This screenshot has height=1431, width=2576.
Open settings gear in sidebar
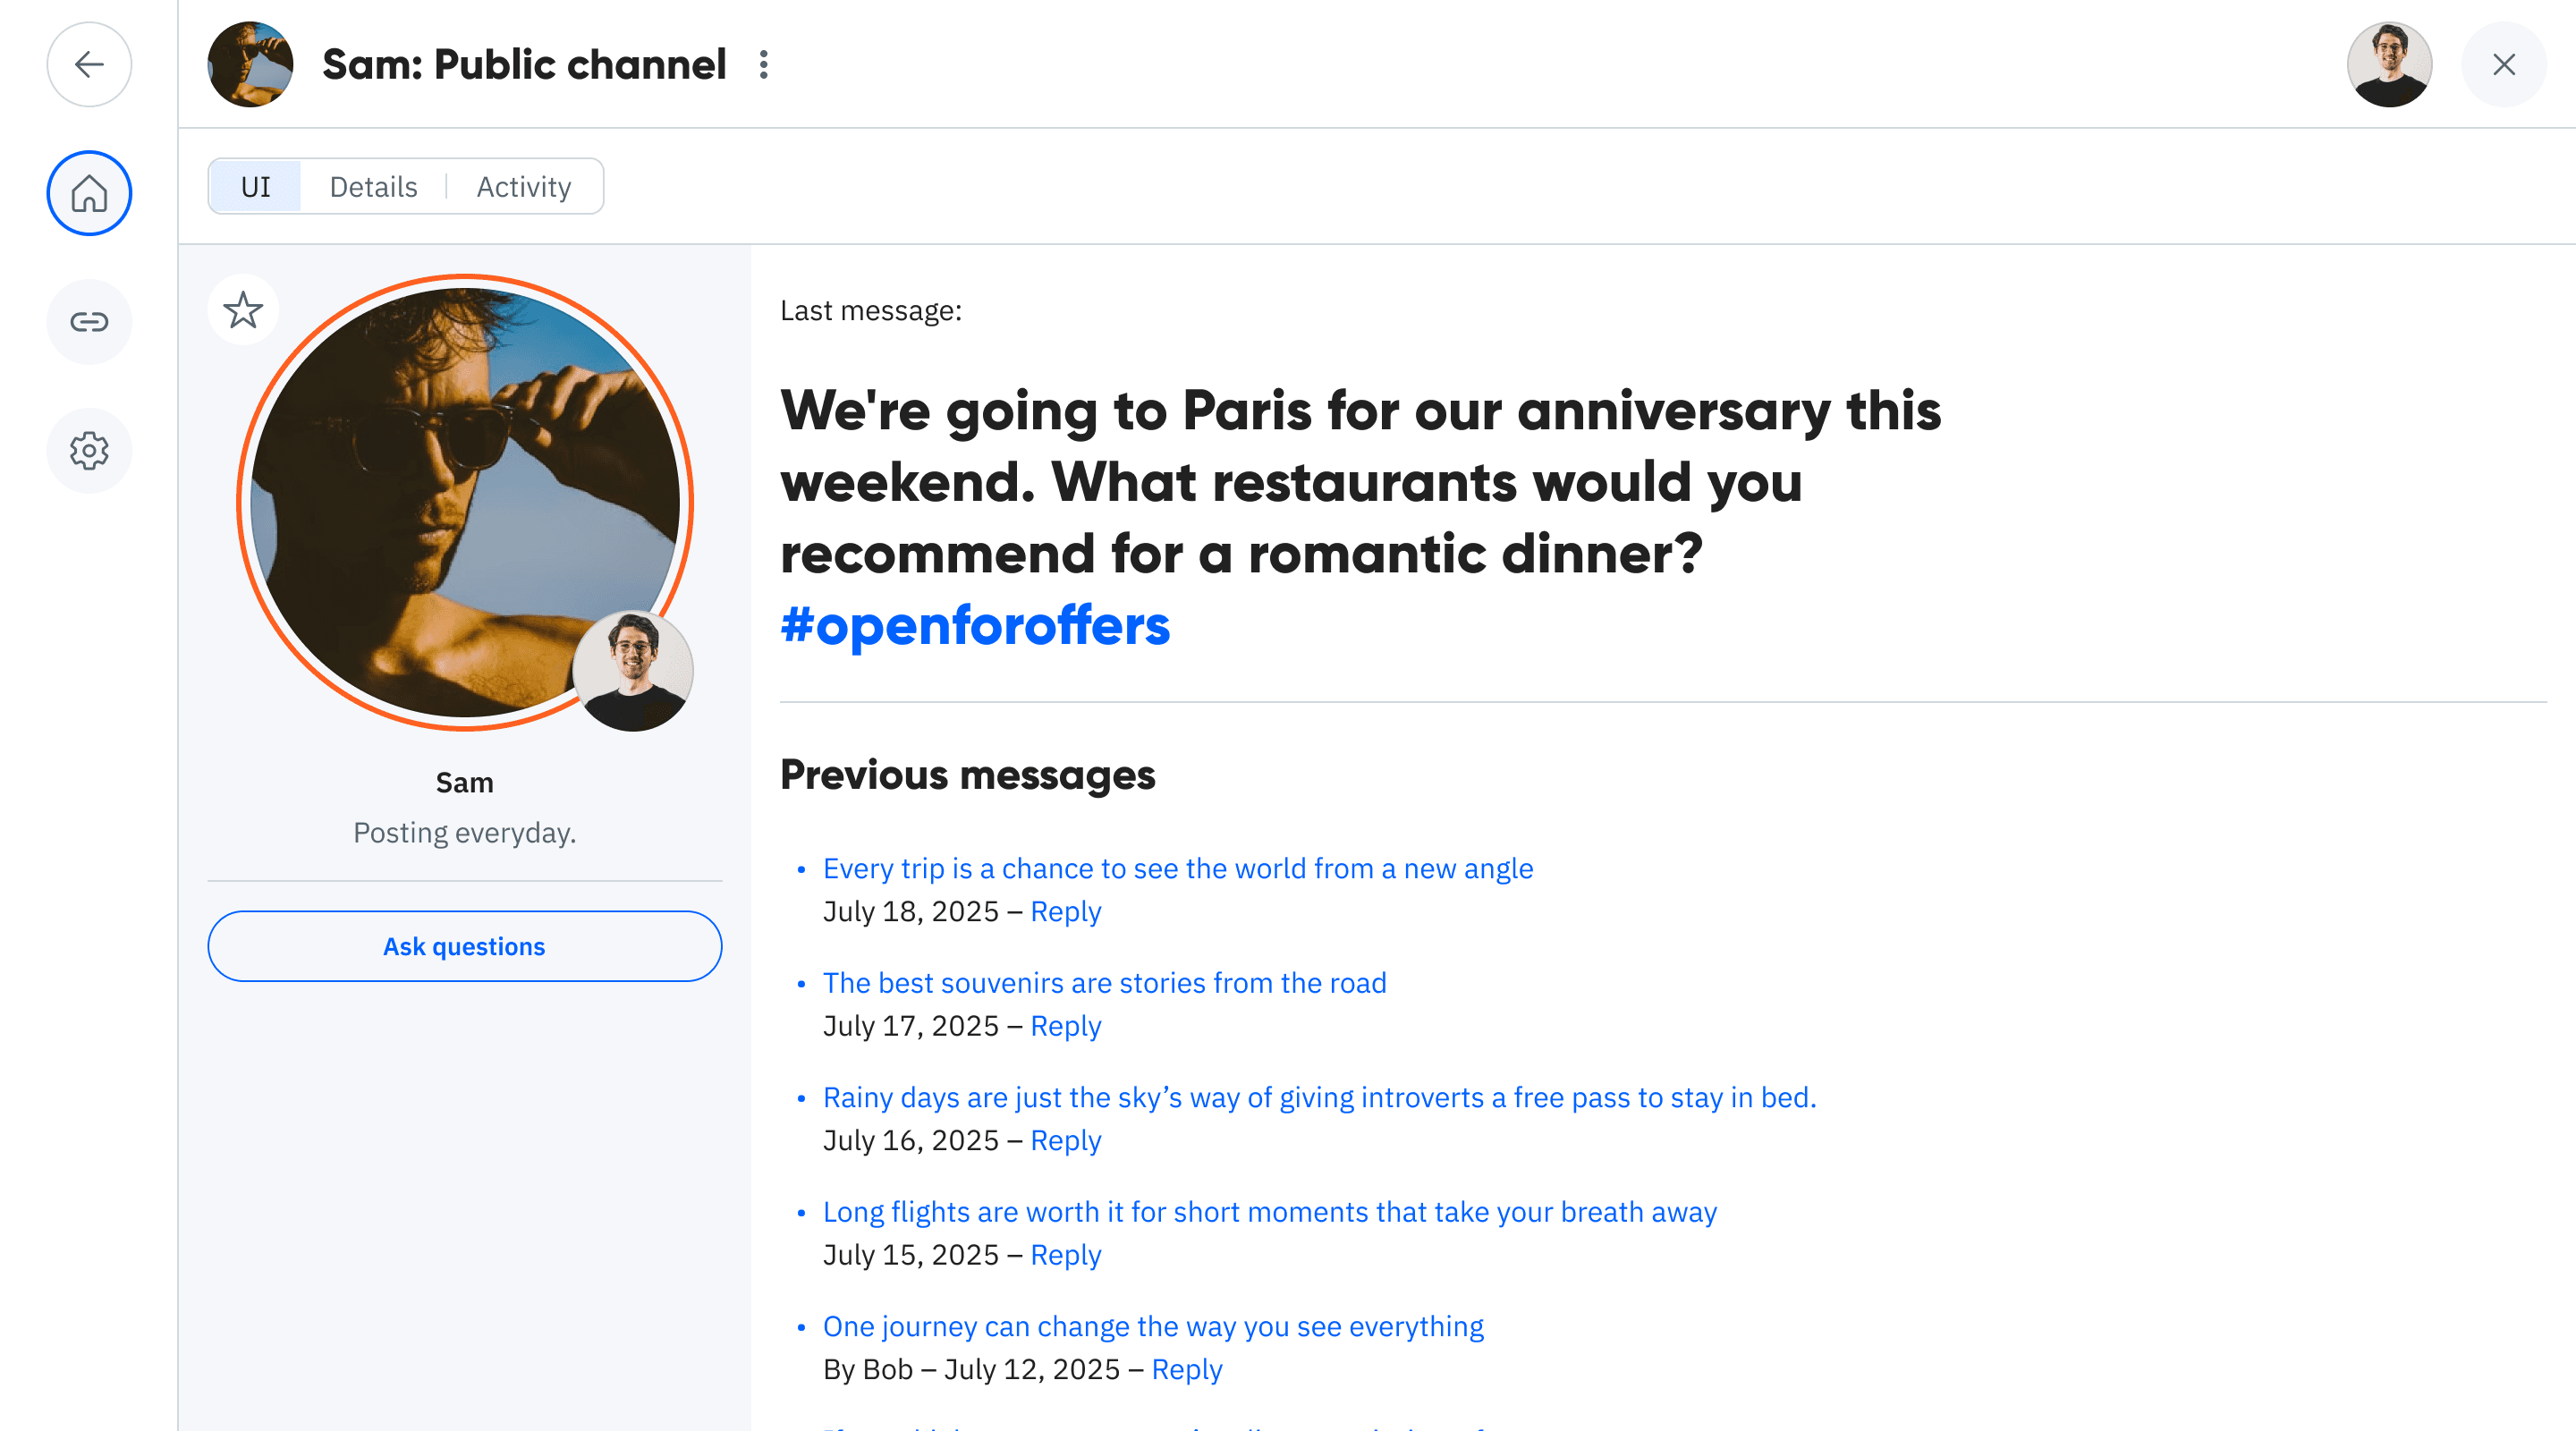pyautogui.click(x=89, y=450)
